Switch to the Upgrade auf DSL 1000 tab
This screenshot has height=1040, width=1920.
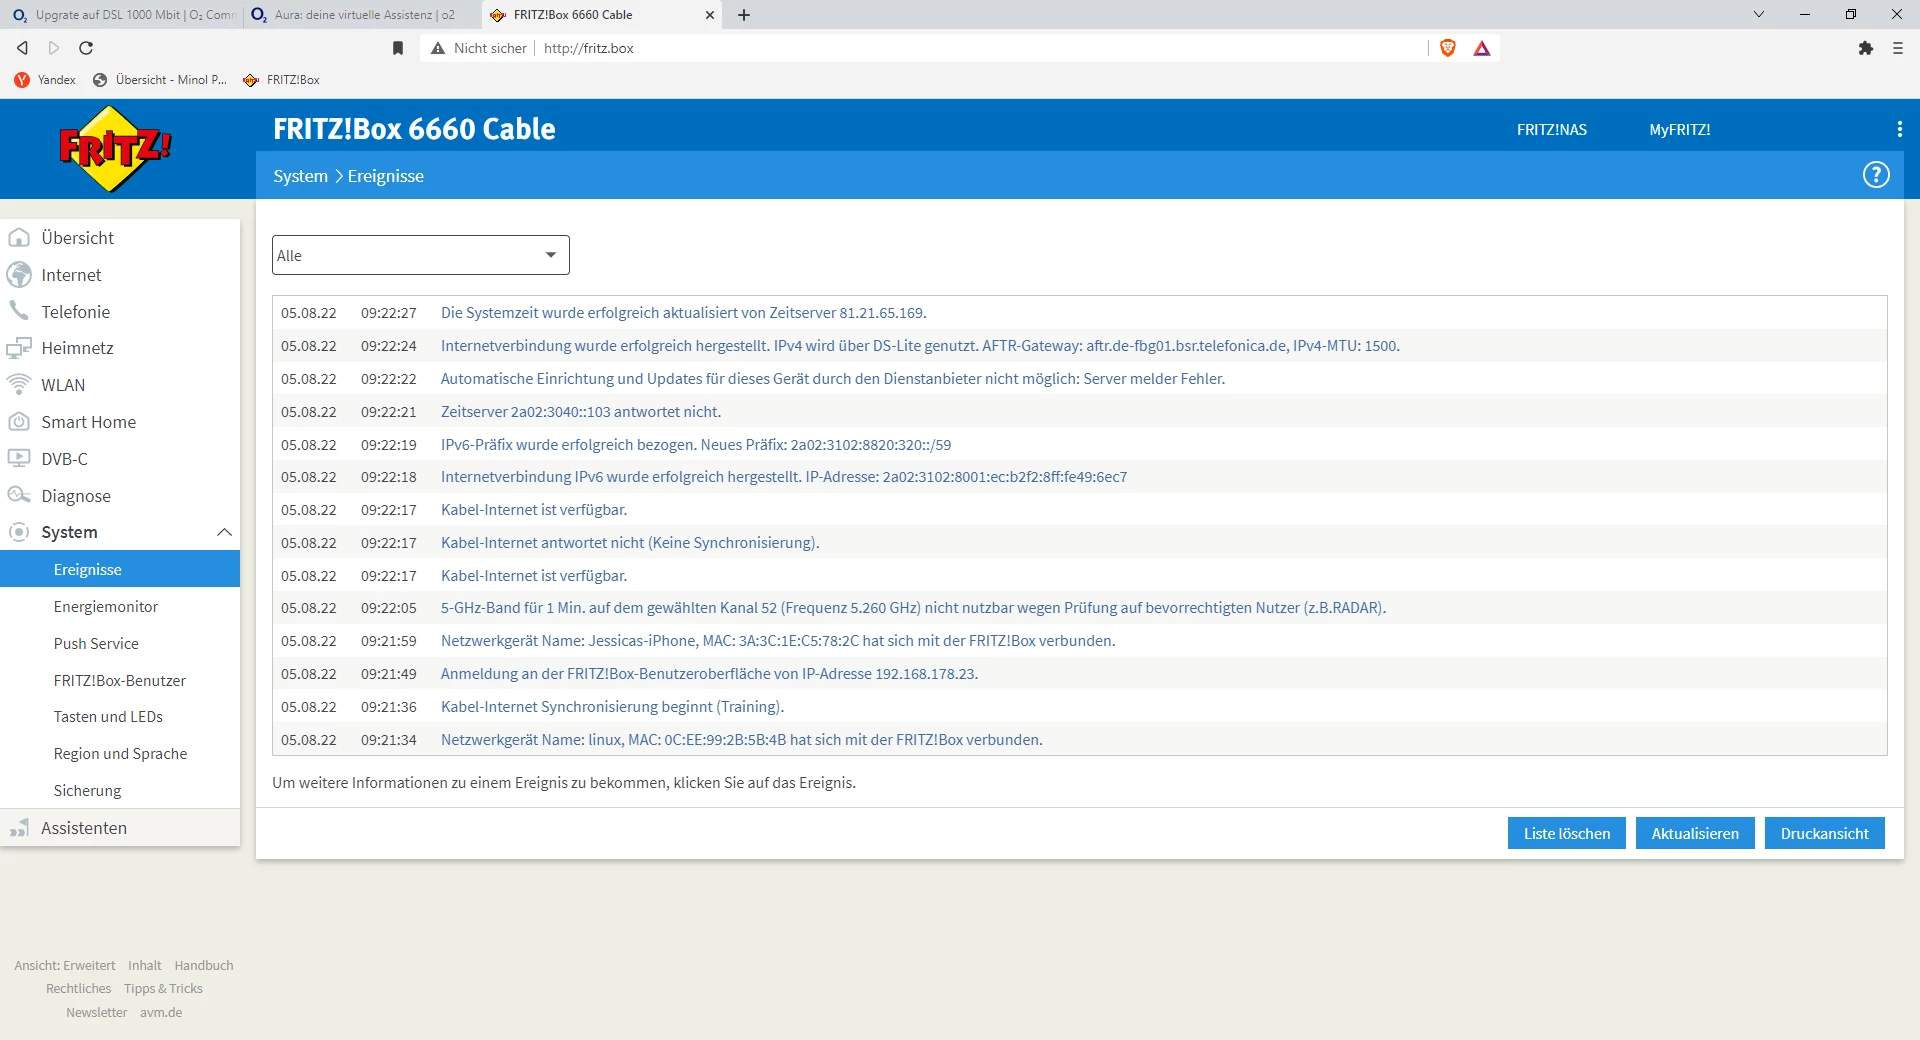pos(124,15)
